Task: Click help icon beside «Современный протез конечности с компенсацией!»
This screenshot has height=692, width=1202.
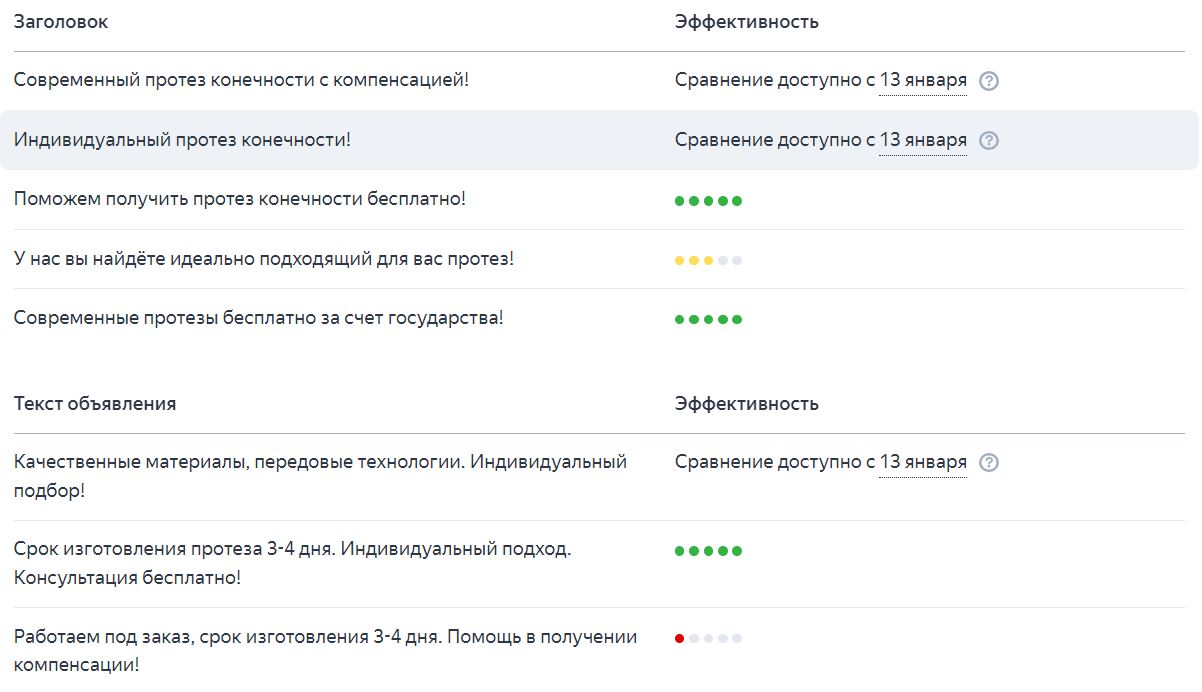Action: [989, 81]
